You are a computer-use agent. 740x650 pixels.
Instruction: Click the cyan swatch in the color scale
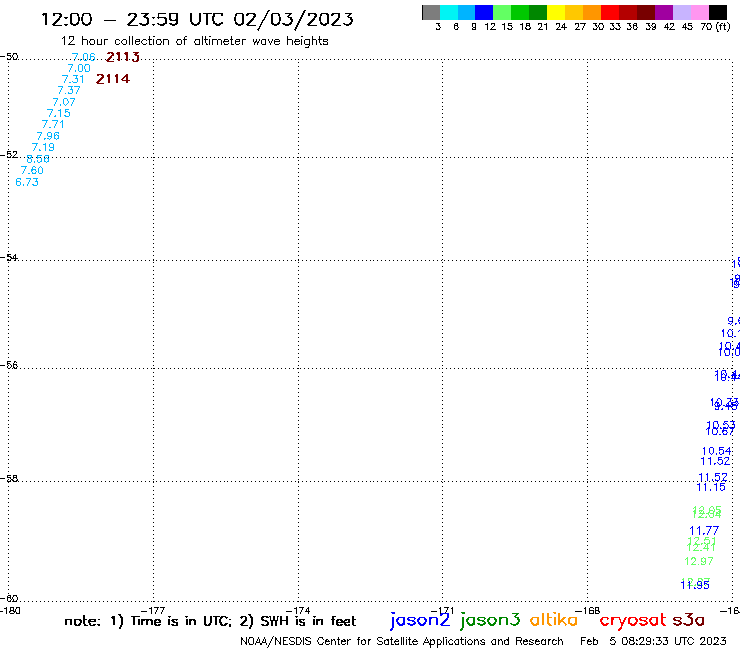tap(449, 12)
